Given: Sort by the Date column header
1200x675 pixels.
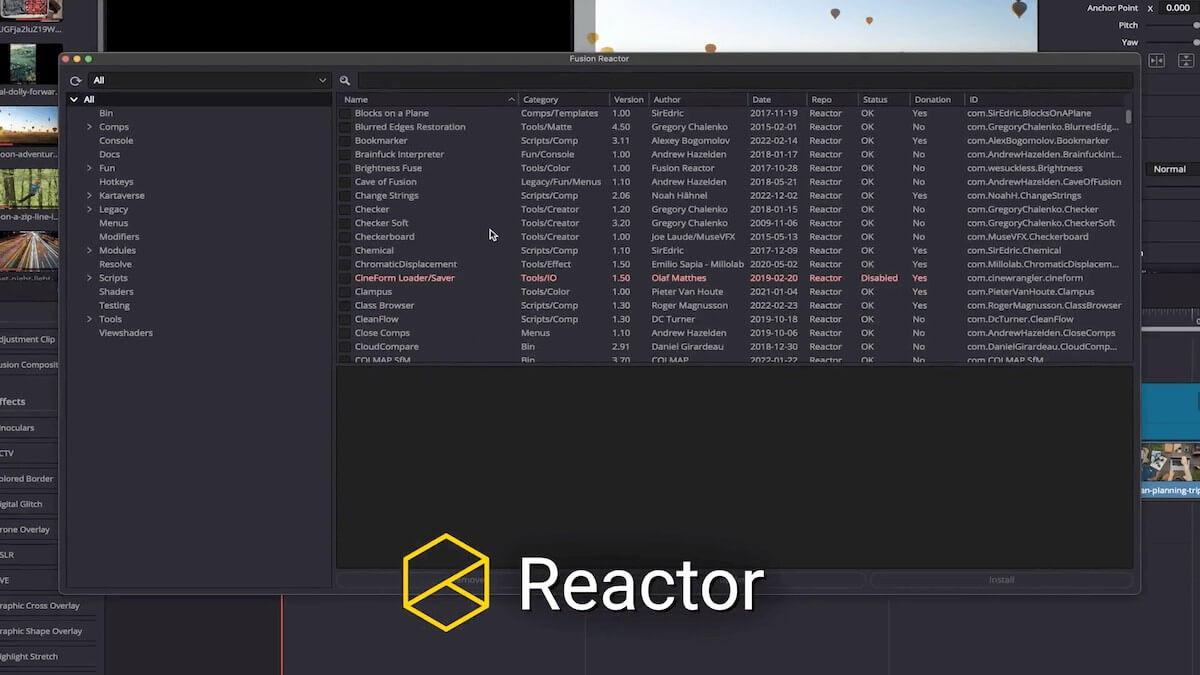Looking at the screenshot, I should tap(777, 99).
